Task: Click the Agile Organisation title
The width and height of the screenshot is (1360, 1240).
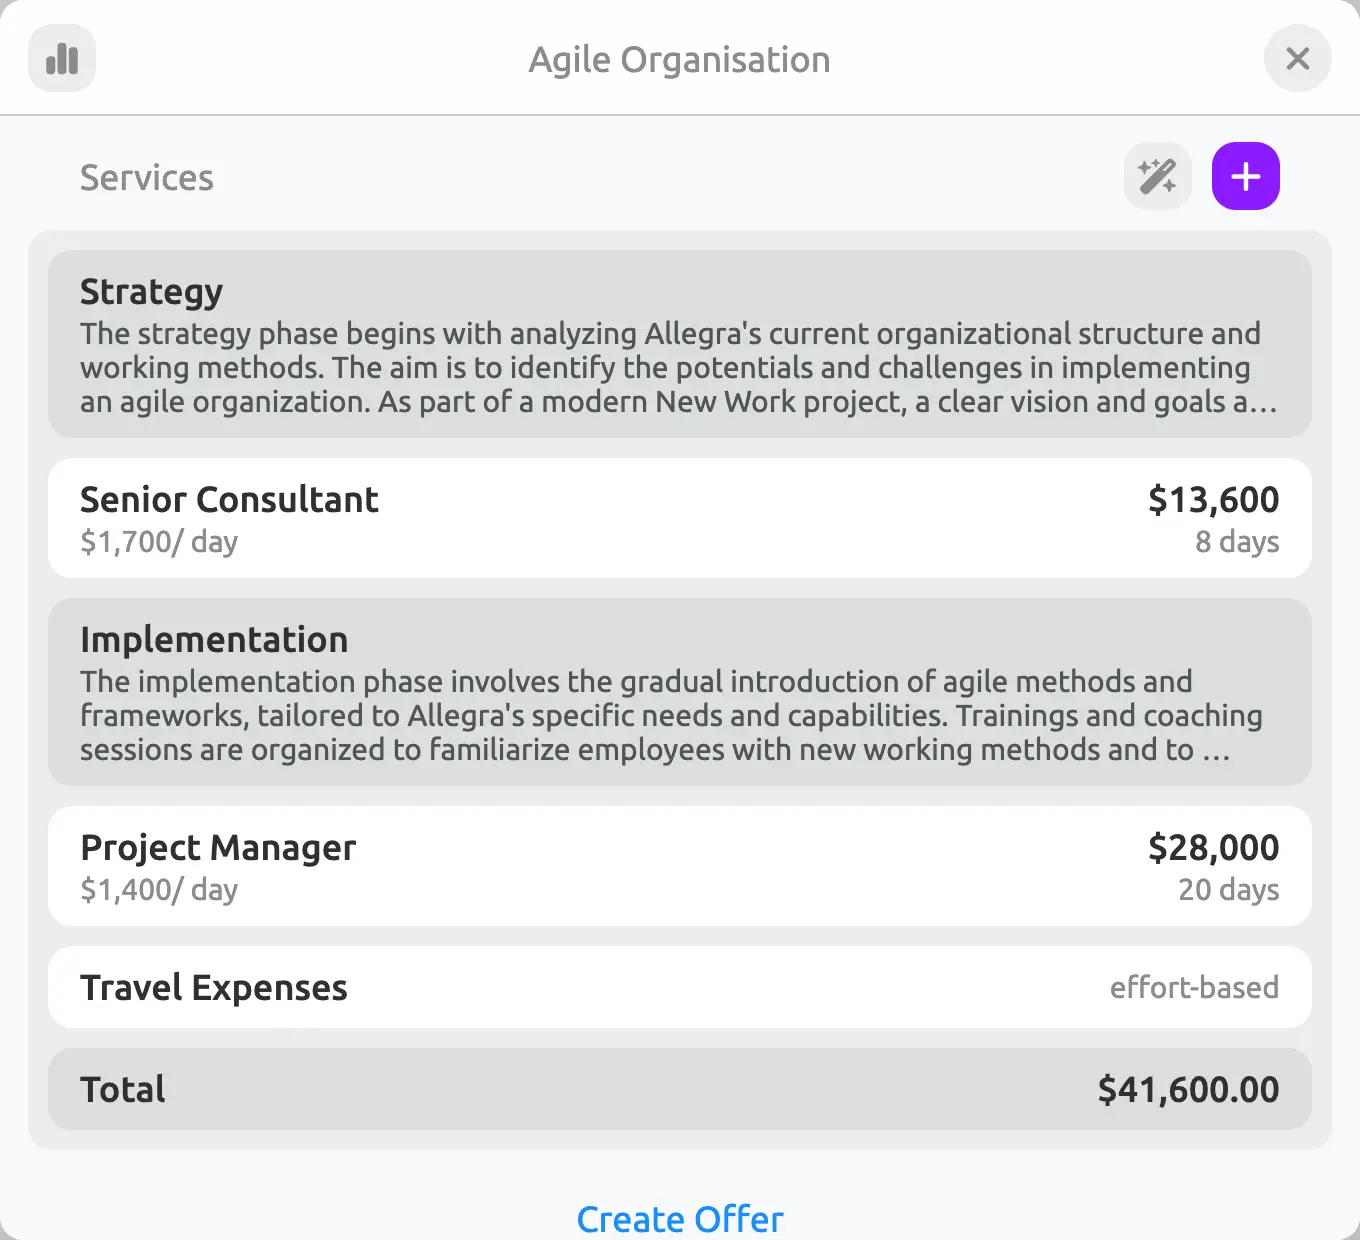Action: (x=680, y=60)
